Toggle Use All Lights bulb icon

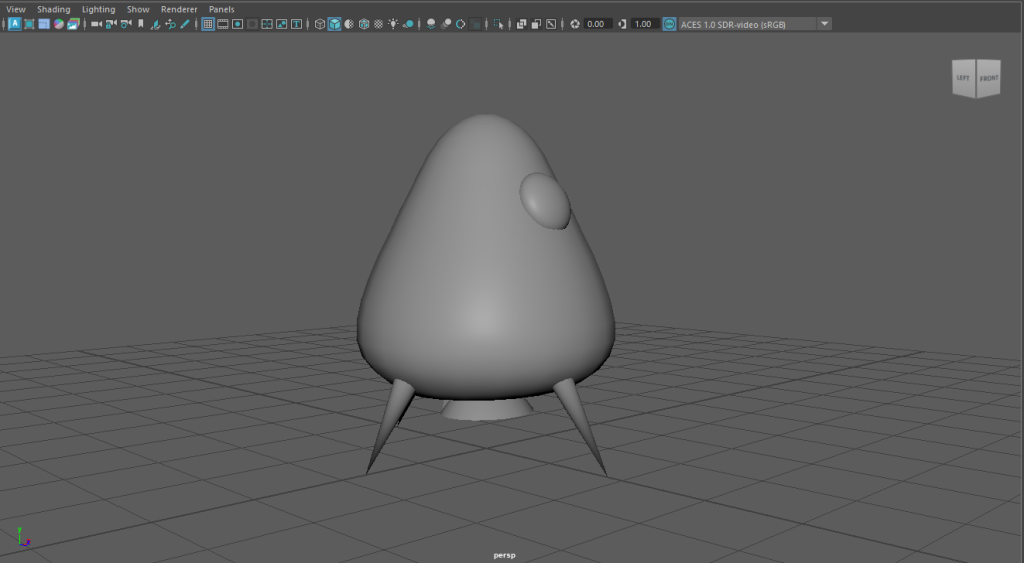pos(393,23)
